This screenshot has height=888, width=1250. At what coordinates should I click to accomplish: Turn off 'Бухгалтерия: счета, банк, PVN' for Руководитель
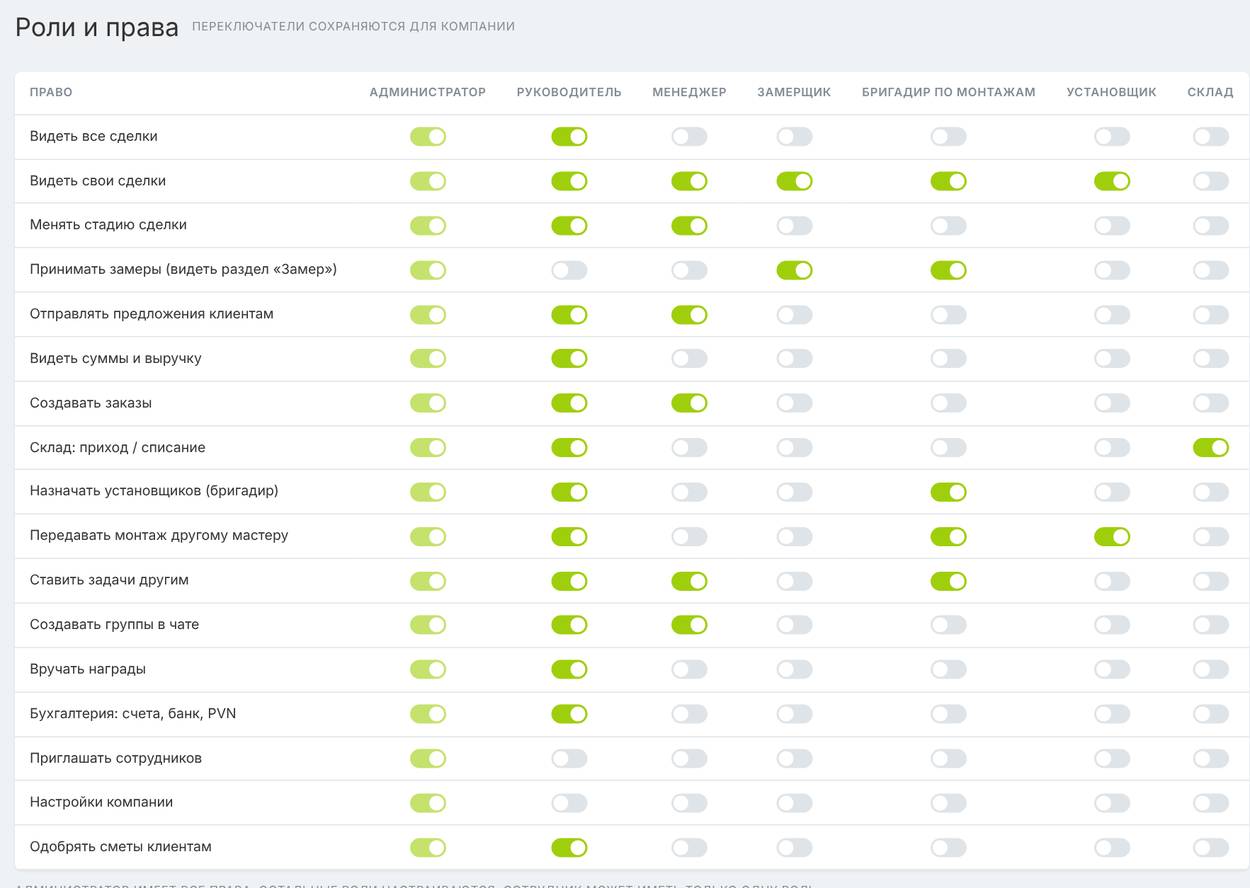tap(569, 714)
